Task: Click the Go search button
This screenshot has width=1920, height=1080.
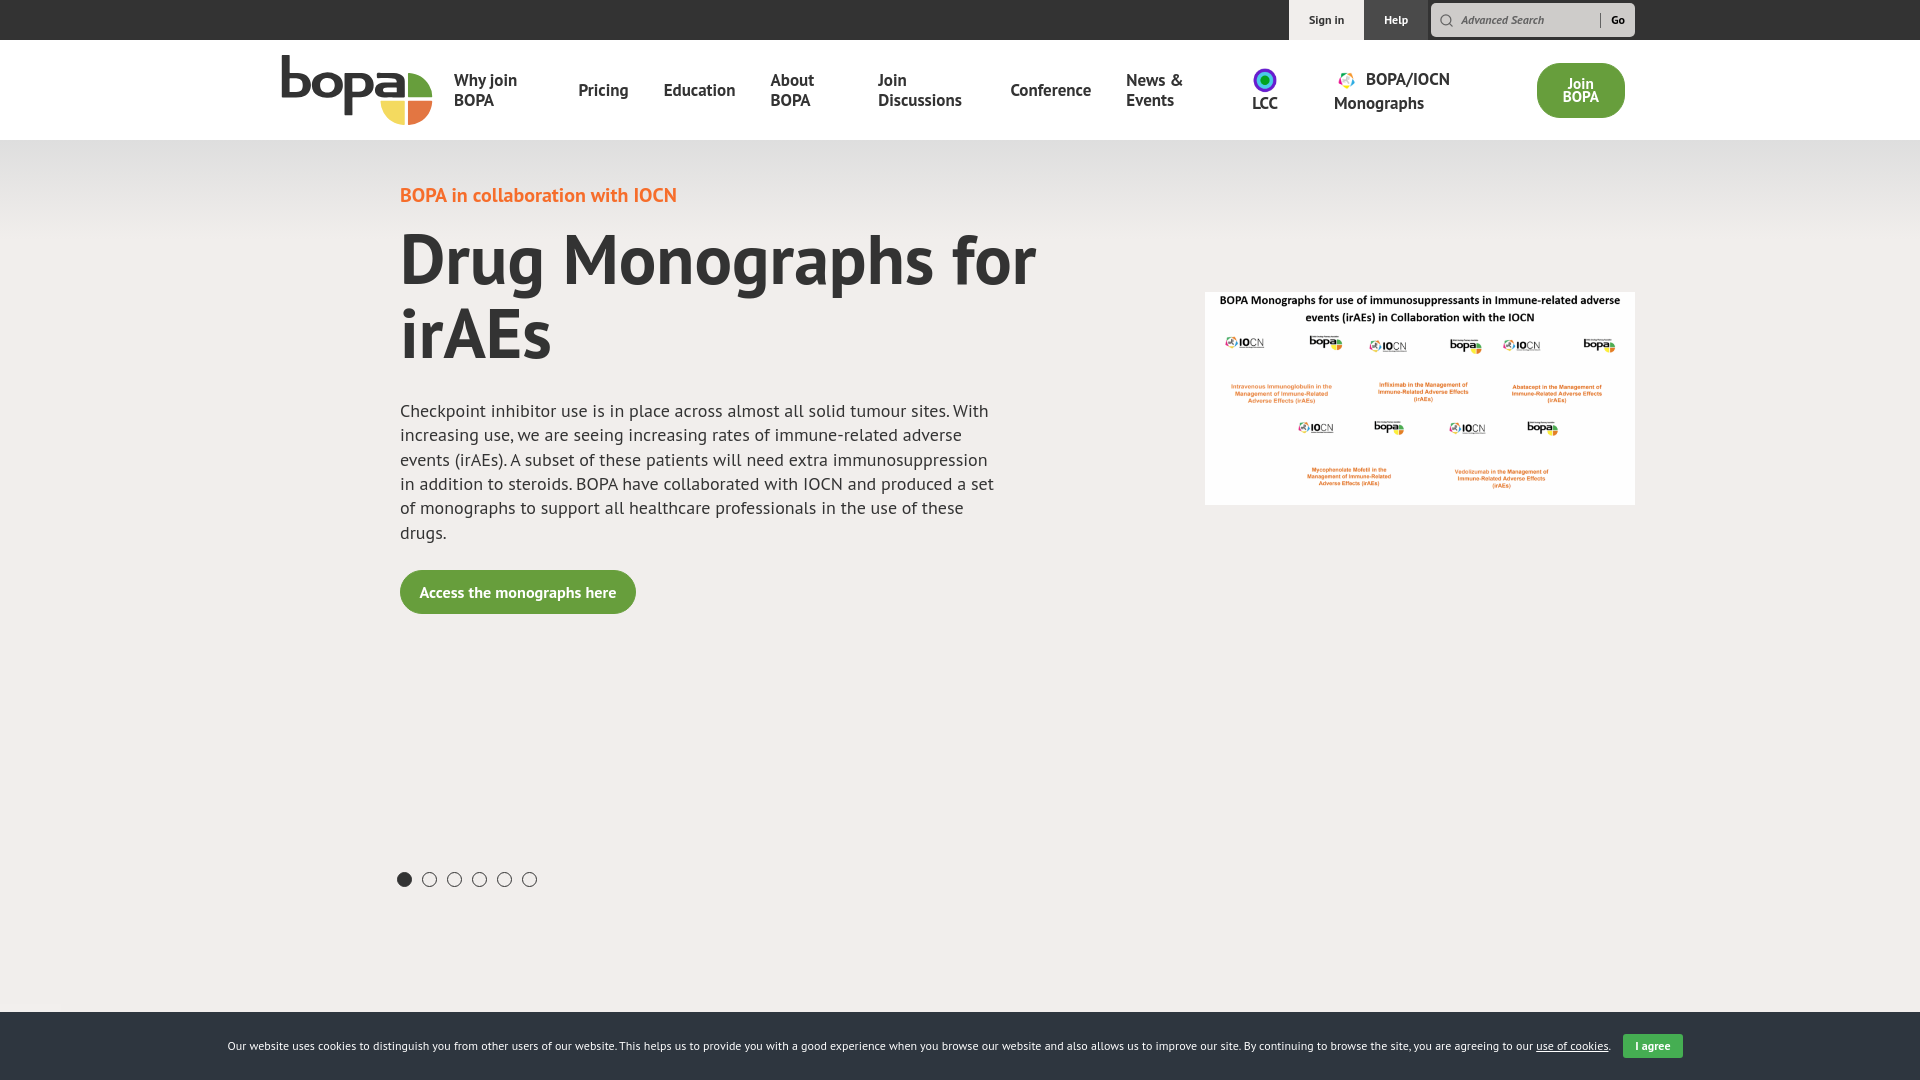Action: tap(1618, 20)
